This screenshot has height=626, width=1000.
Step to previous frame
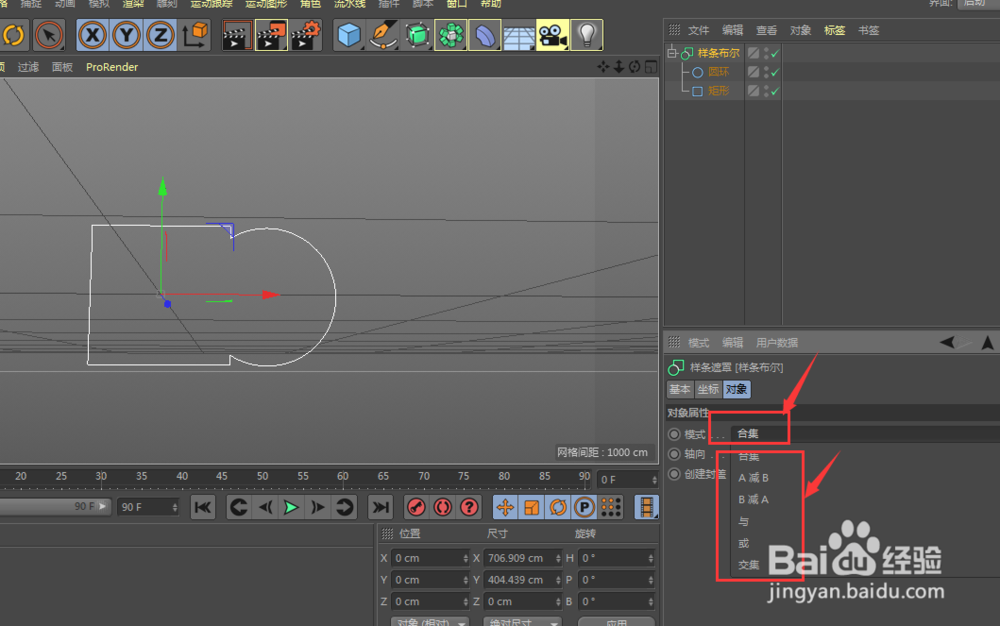[x=265, y=507]
